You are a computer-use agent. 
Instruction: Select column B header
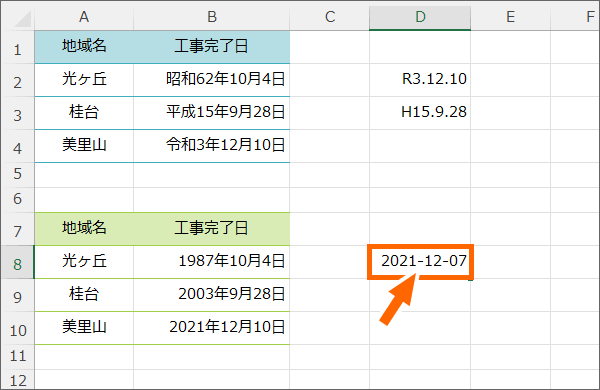point(212,17)
